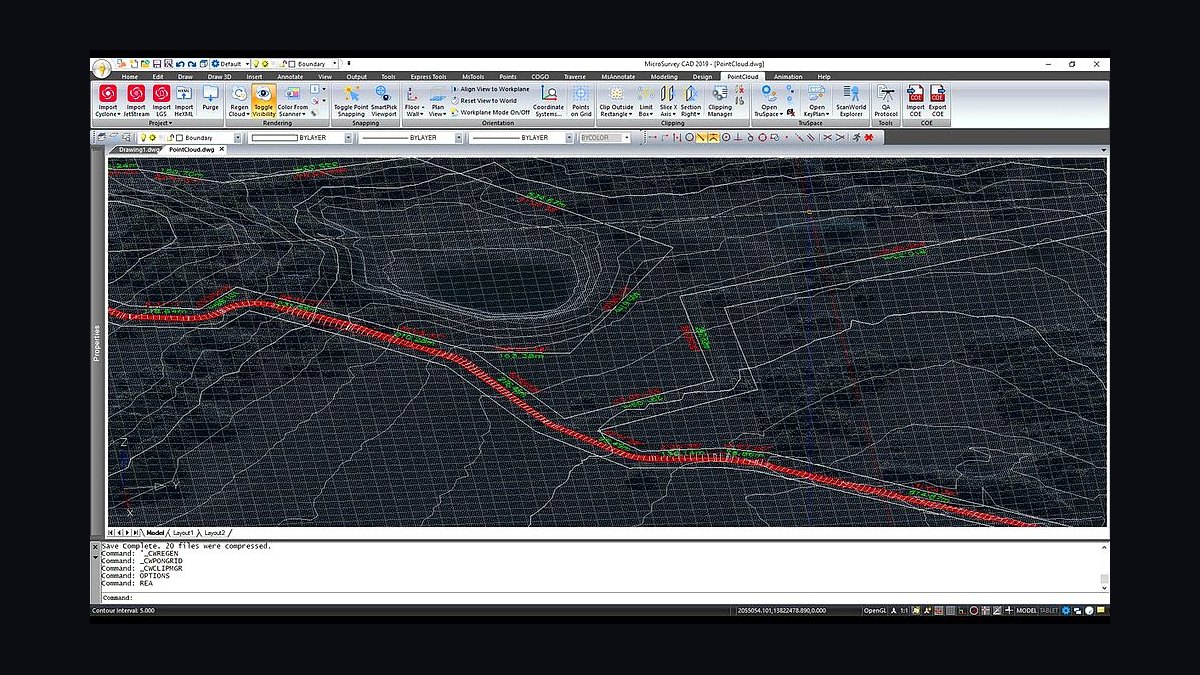Click the Slice X Axis icon

(668, 93)
